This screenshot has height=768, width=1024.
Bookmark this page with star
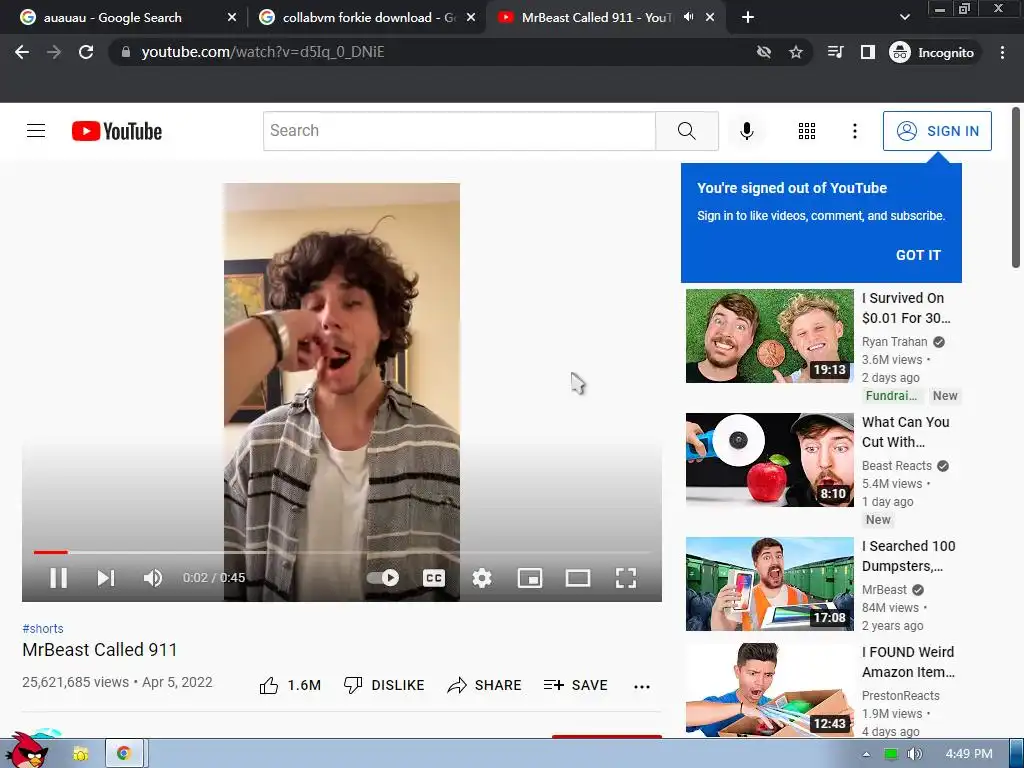coord(795,52)
